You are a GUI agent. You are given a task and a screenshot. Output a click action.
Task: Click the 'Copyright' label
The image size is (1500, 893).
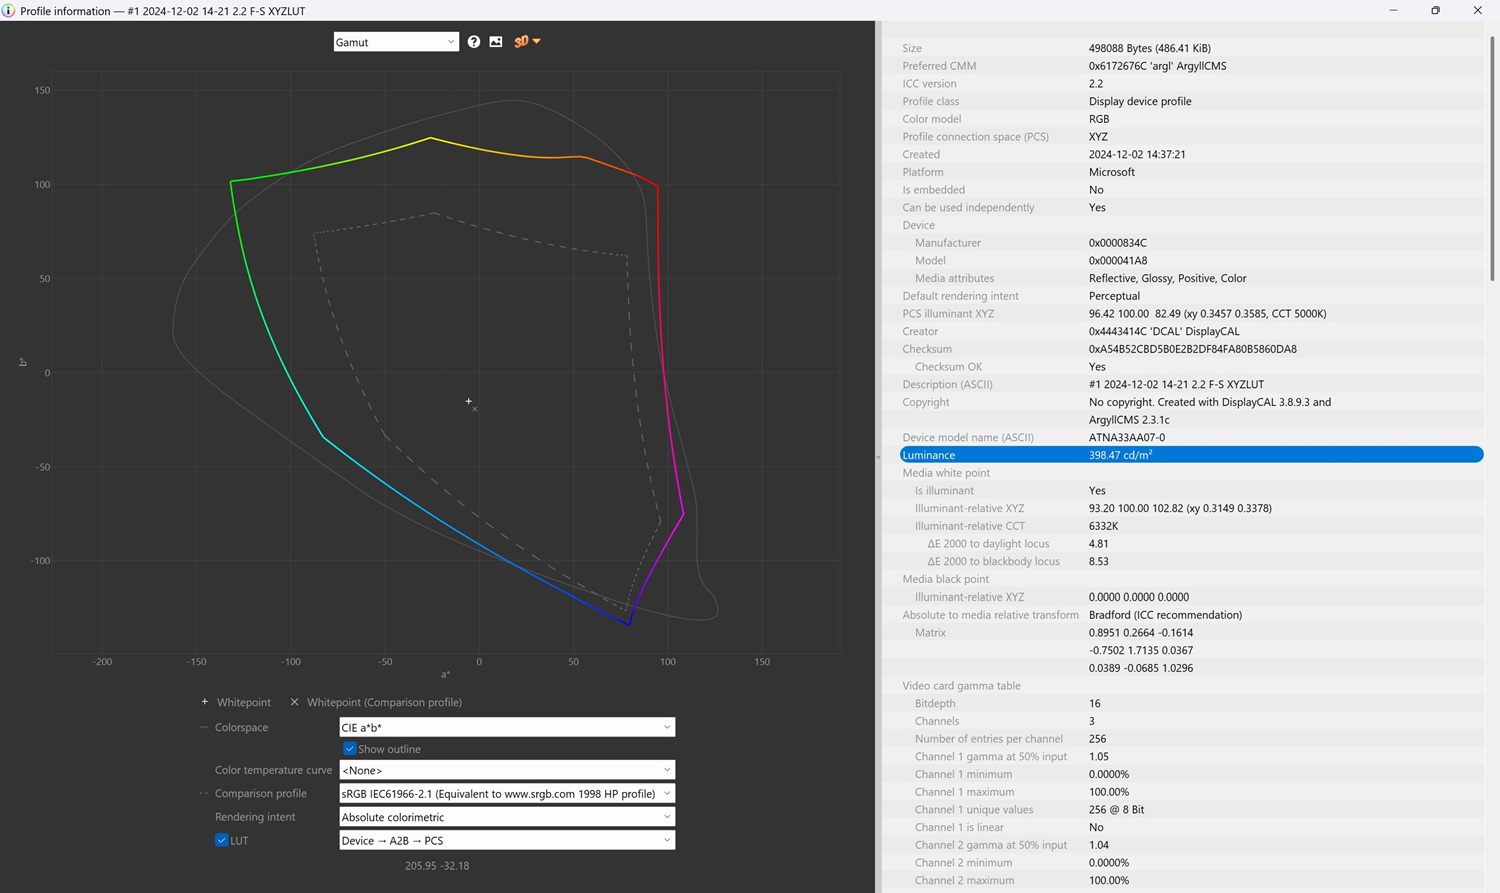point(926,402)
